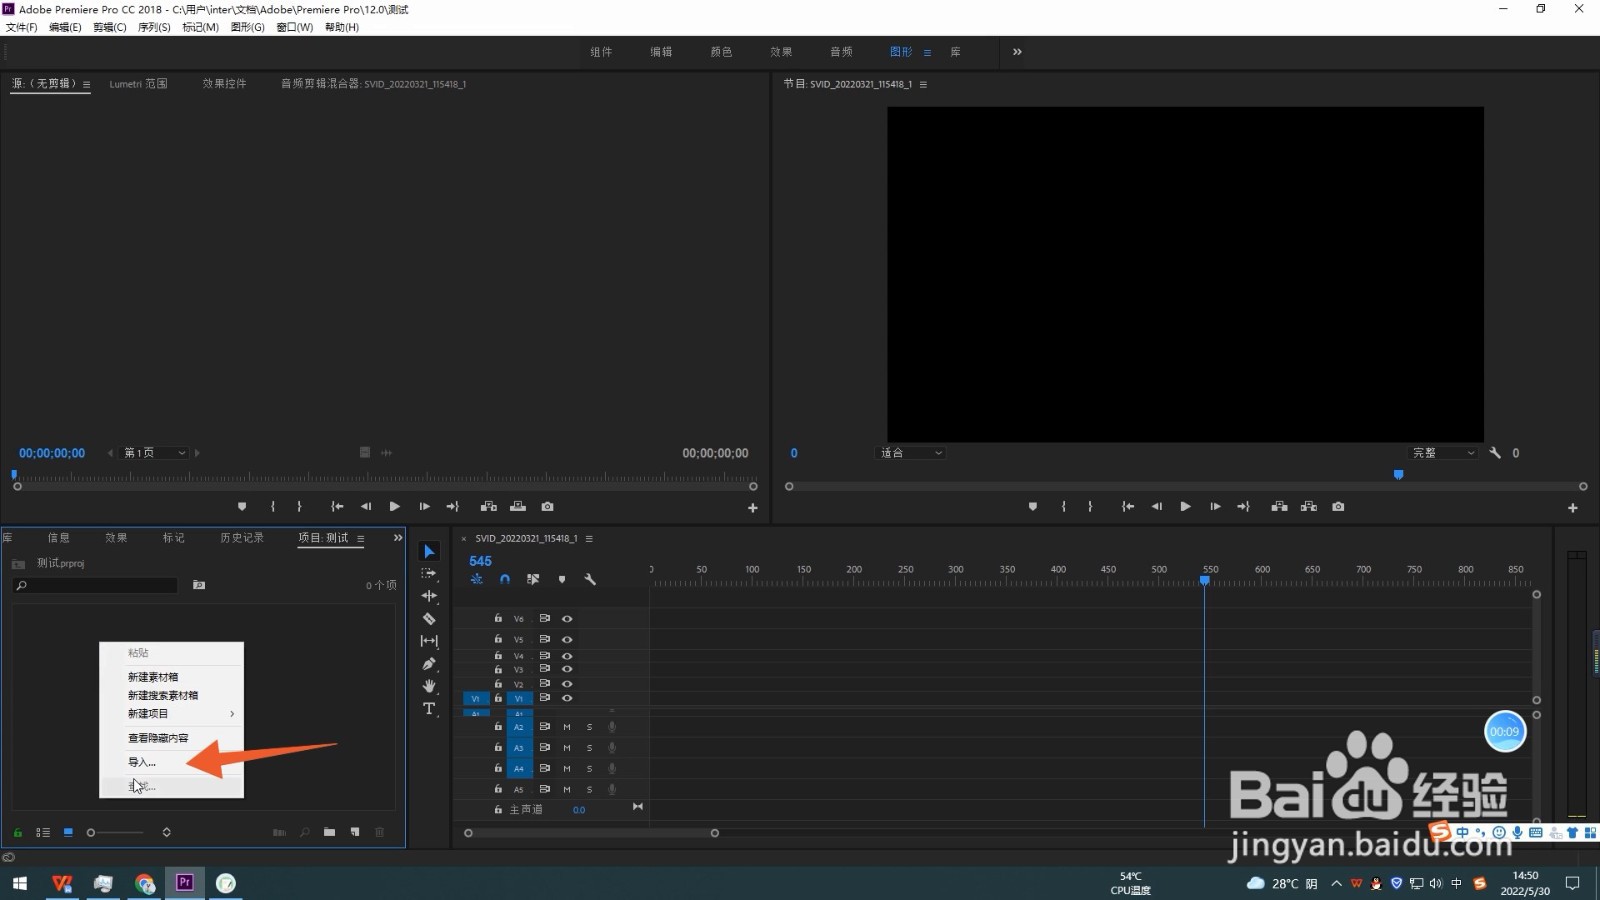Open the 文件(F) menu
Viewport: 1600px width, 900px height.
[x=21, y=27]
